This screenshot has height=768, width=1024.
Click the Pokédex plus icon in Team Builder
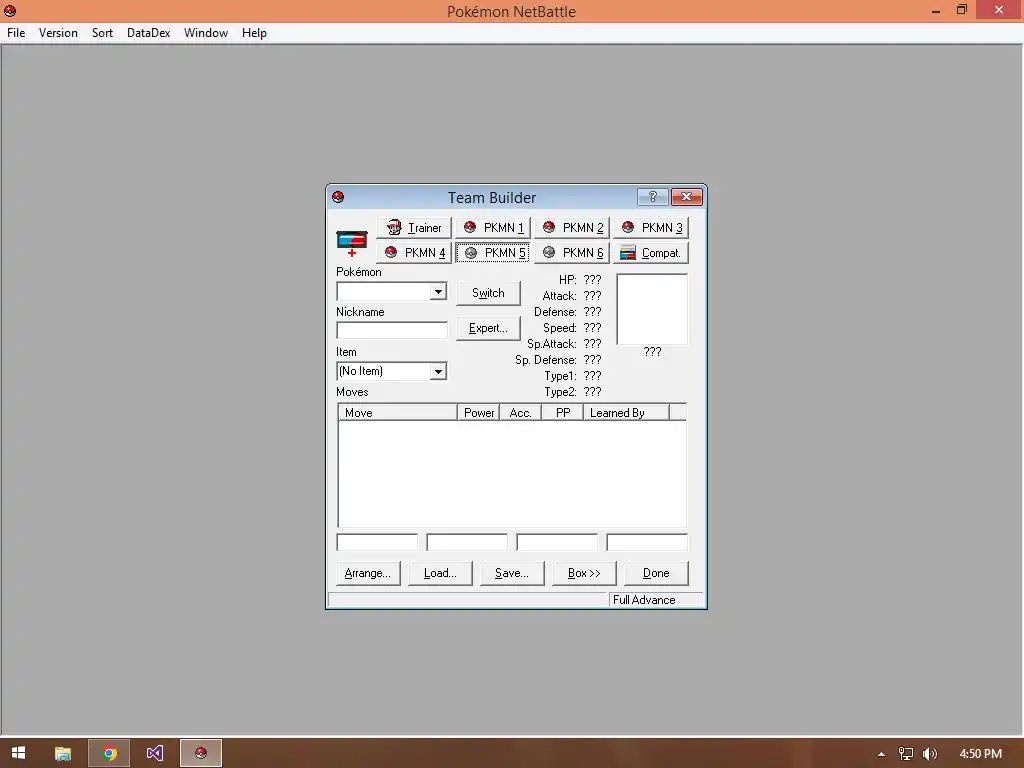click(x=352, y=244)
